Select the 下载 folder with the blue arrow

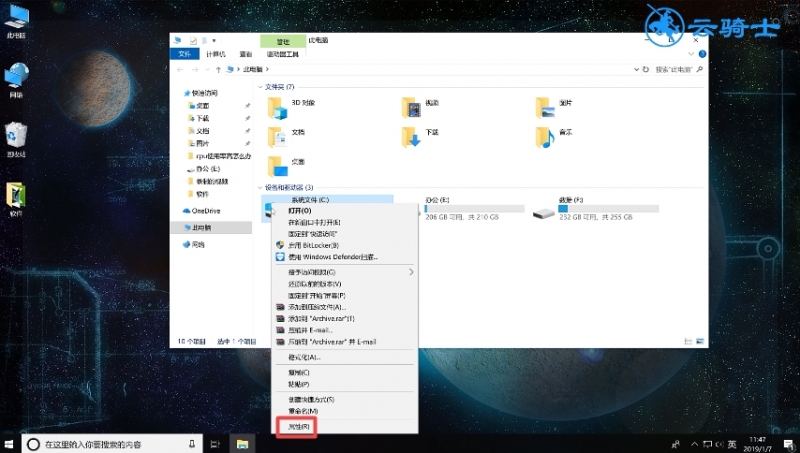tap(411, 137)
